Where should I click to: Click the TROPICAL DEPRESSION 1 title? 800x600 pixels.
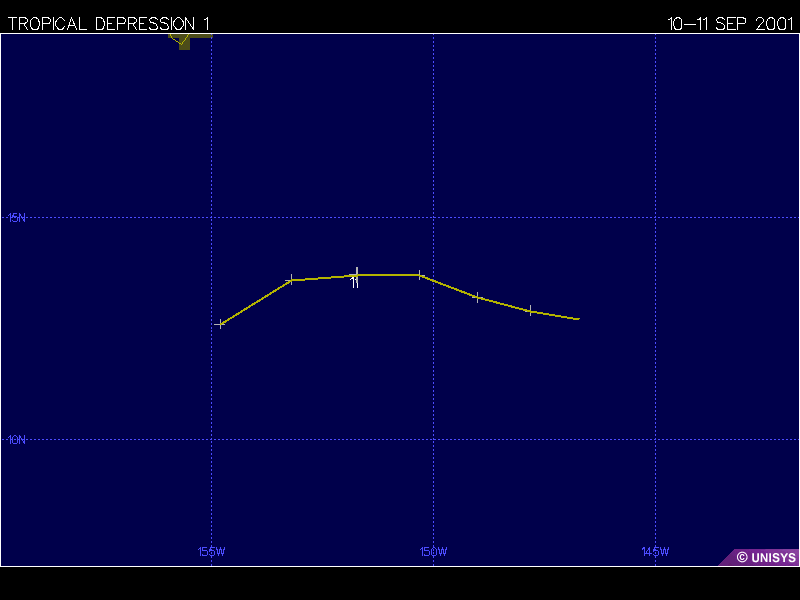coord(109,23)
